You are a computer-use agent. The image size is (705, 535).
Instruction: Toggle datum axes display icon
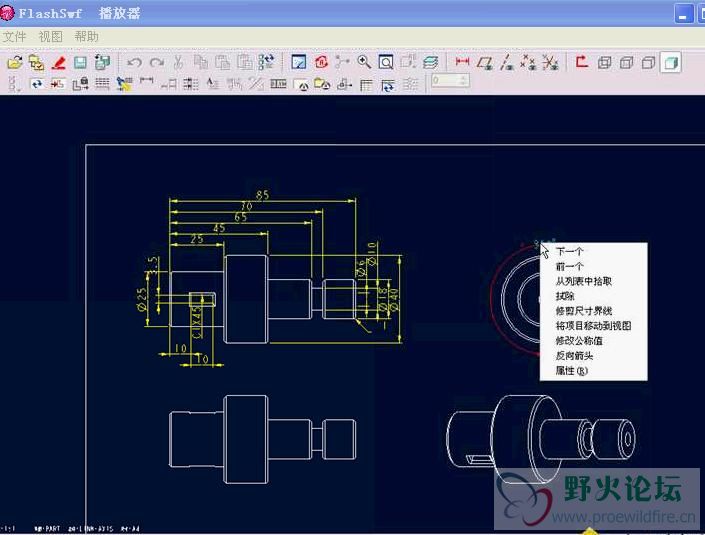coord(507,62)
